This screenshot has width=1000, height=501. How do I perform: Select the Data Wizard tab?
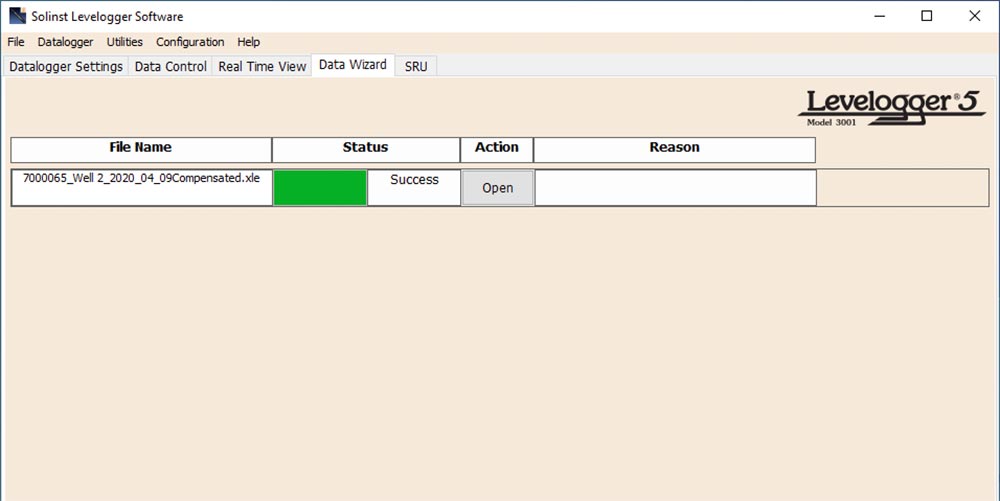point(353,65)
